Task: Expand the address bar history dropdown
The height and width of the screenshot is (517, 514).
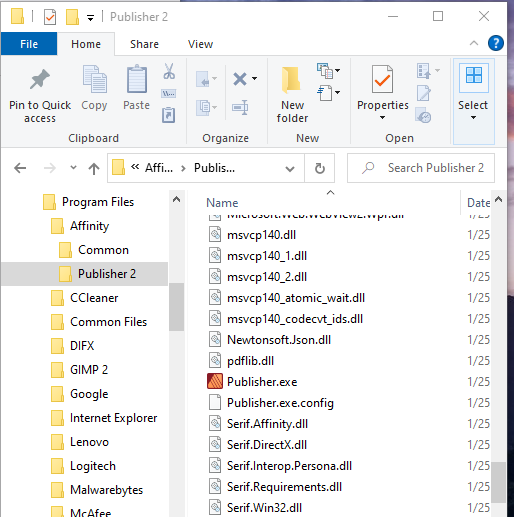Action: (x=290, y=169)
